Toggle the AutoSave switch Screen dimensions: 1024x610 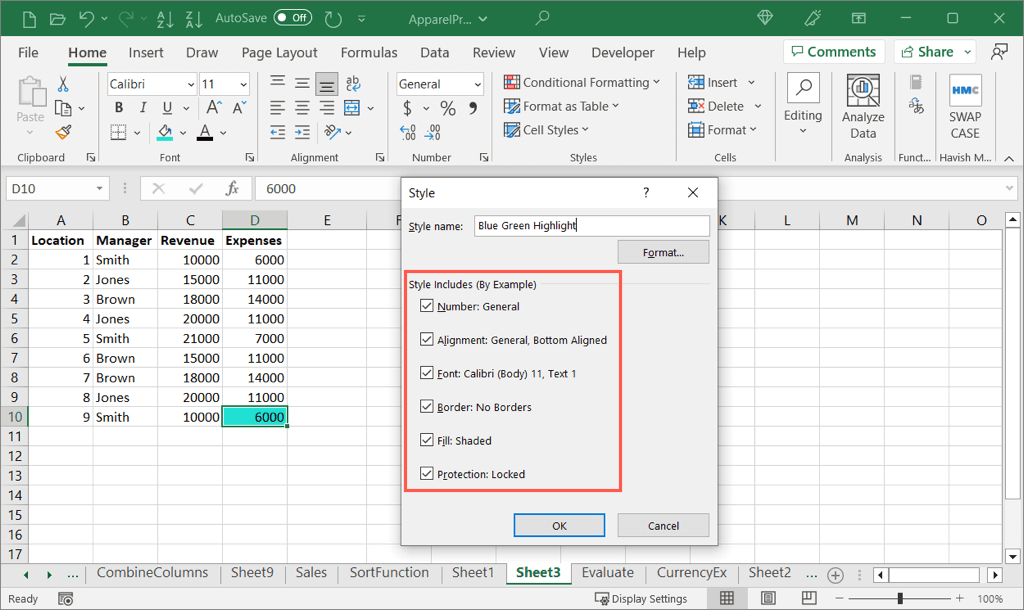pyautogui.click(x=292, y=18)
